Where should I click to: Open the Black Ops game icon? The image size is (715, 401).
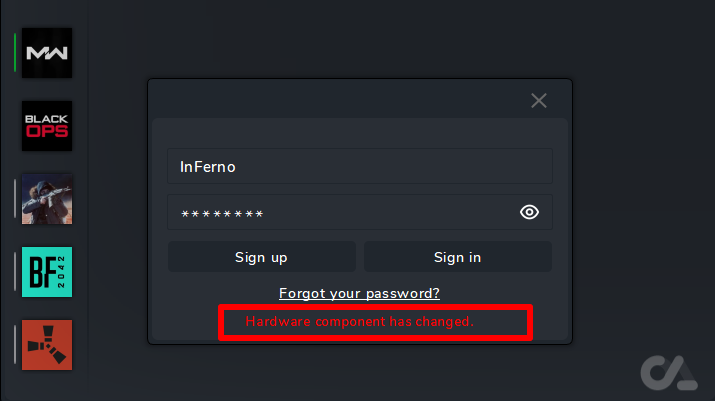click(47, 126)
